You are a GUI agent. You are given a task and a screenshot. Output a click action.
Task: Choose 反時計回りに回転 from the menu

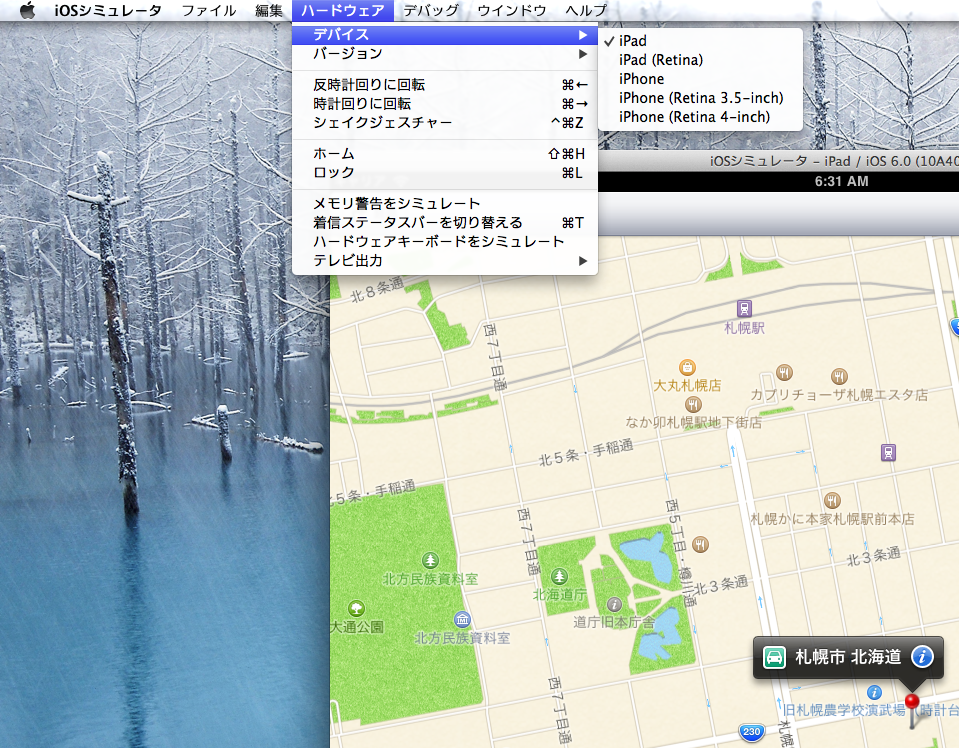(x=445, y=84)
